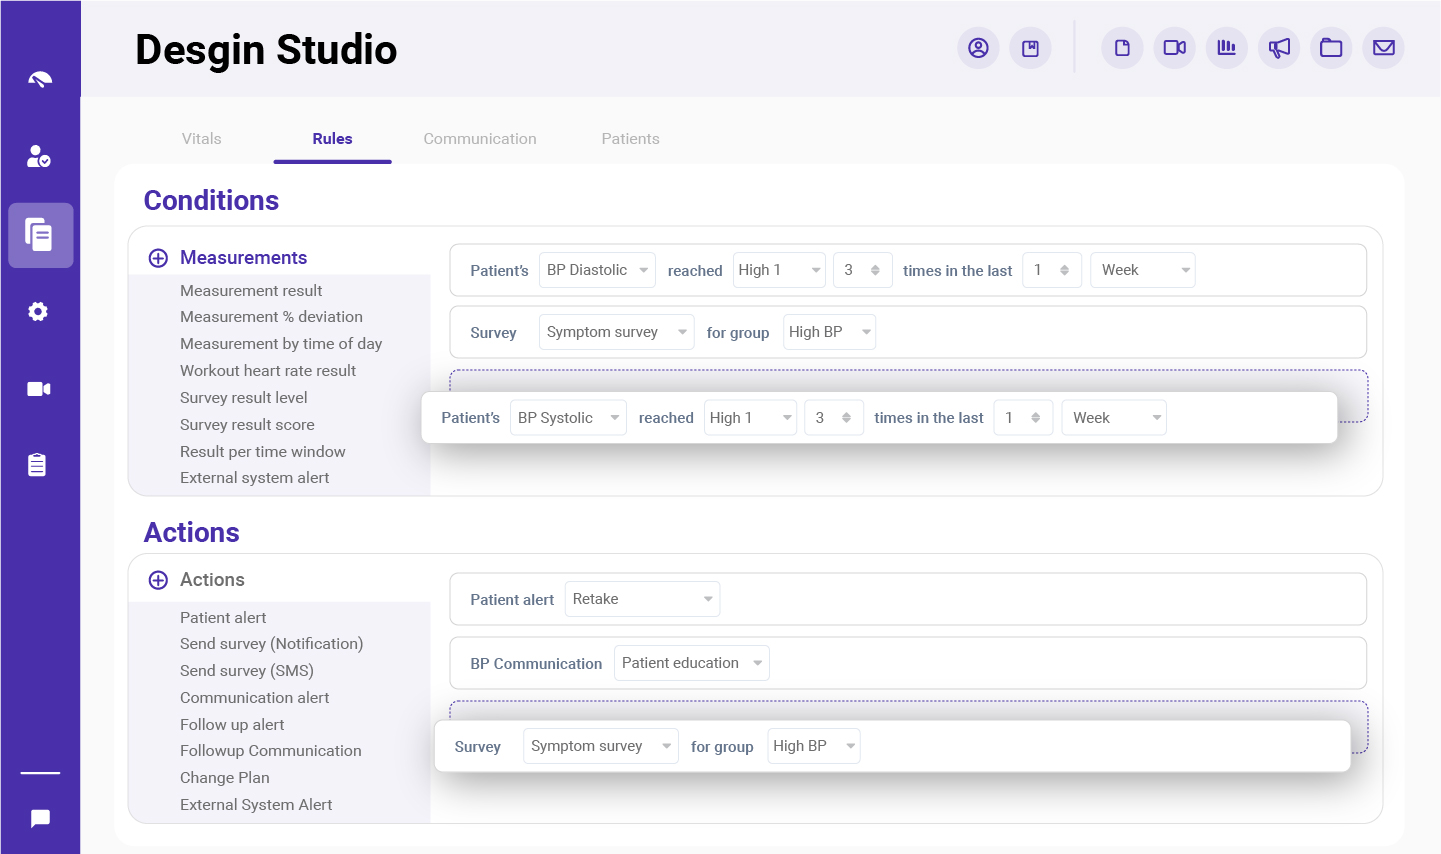Screen dimensions: 1441x854
Task: Select External system alert condition
Action: (255, 478)
